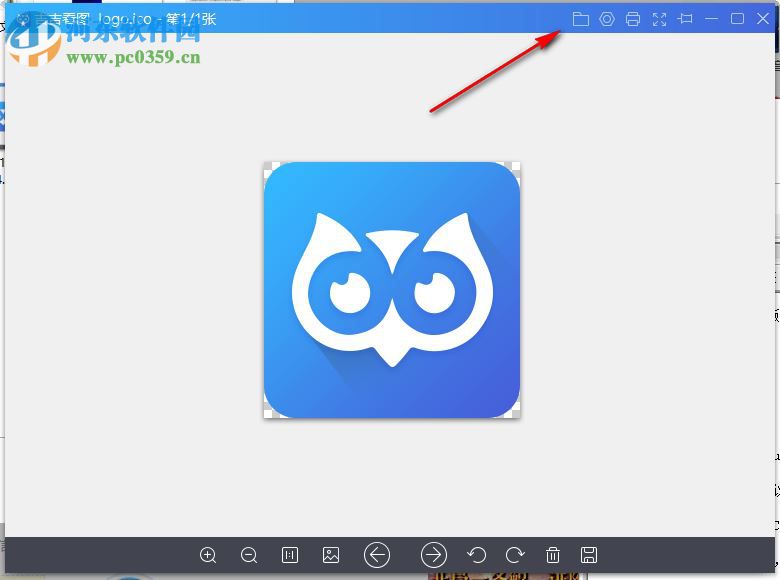This screenshot has height=580, width=780.
Task: Zoom in with the magnifier plus icon
Action: [x=208, y=555]
